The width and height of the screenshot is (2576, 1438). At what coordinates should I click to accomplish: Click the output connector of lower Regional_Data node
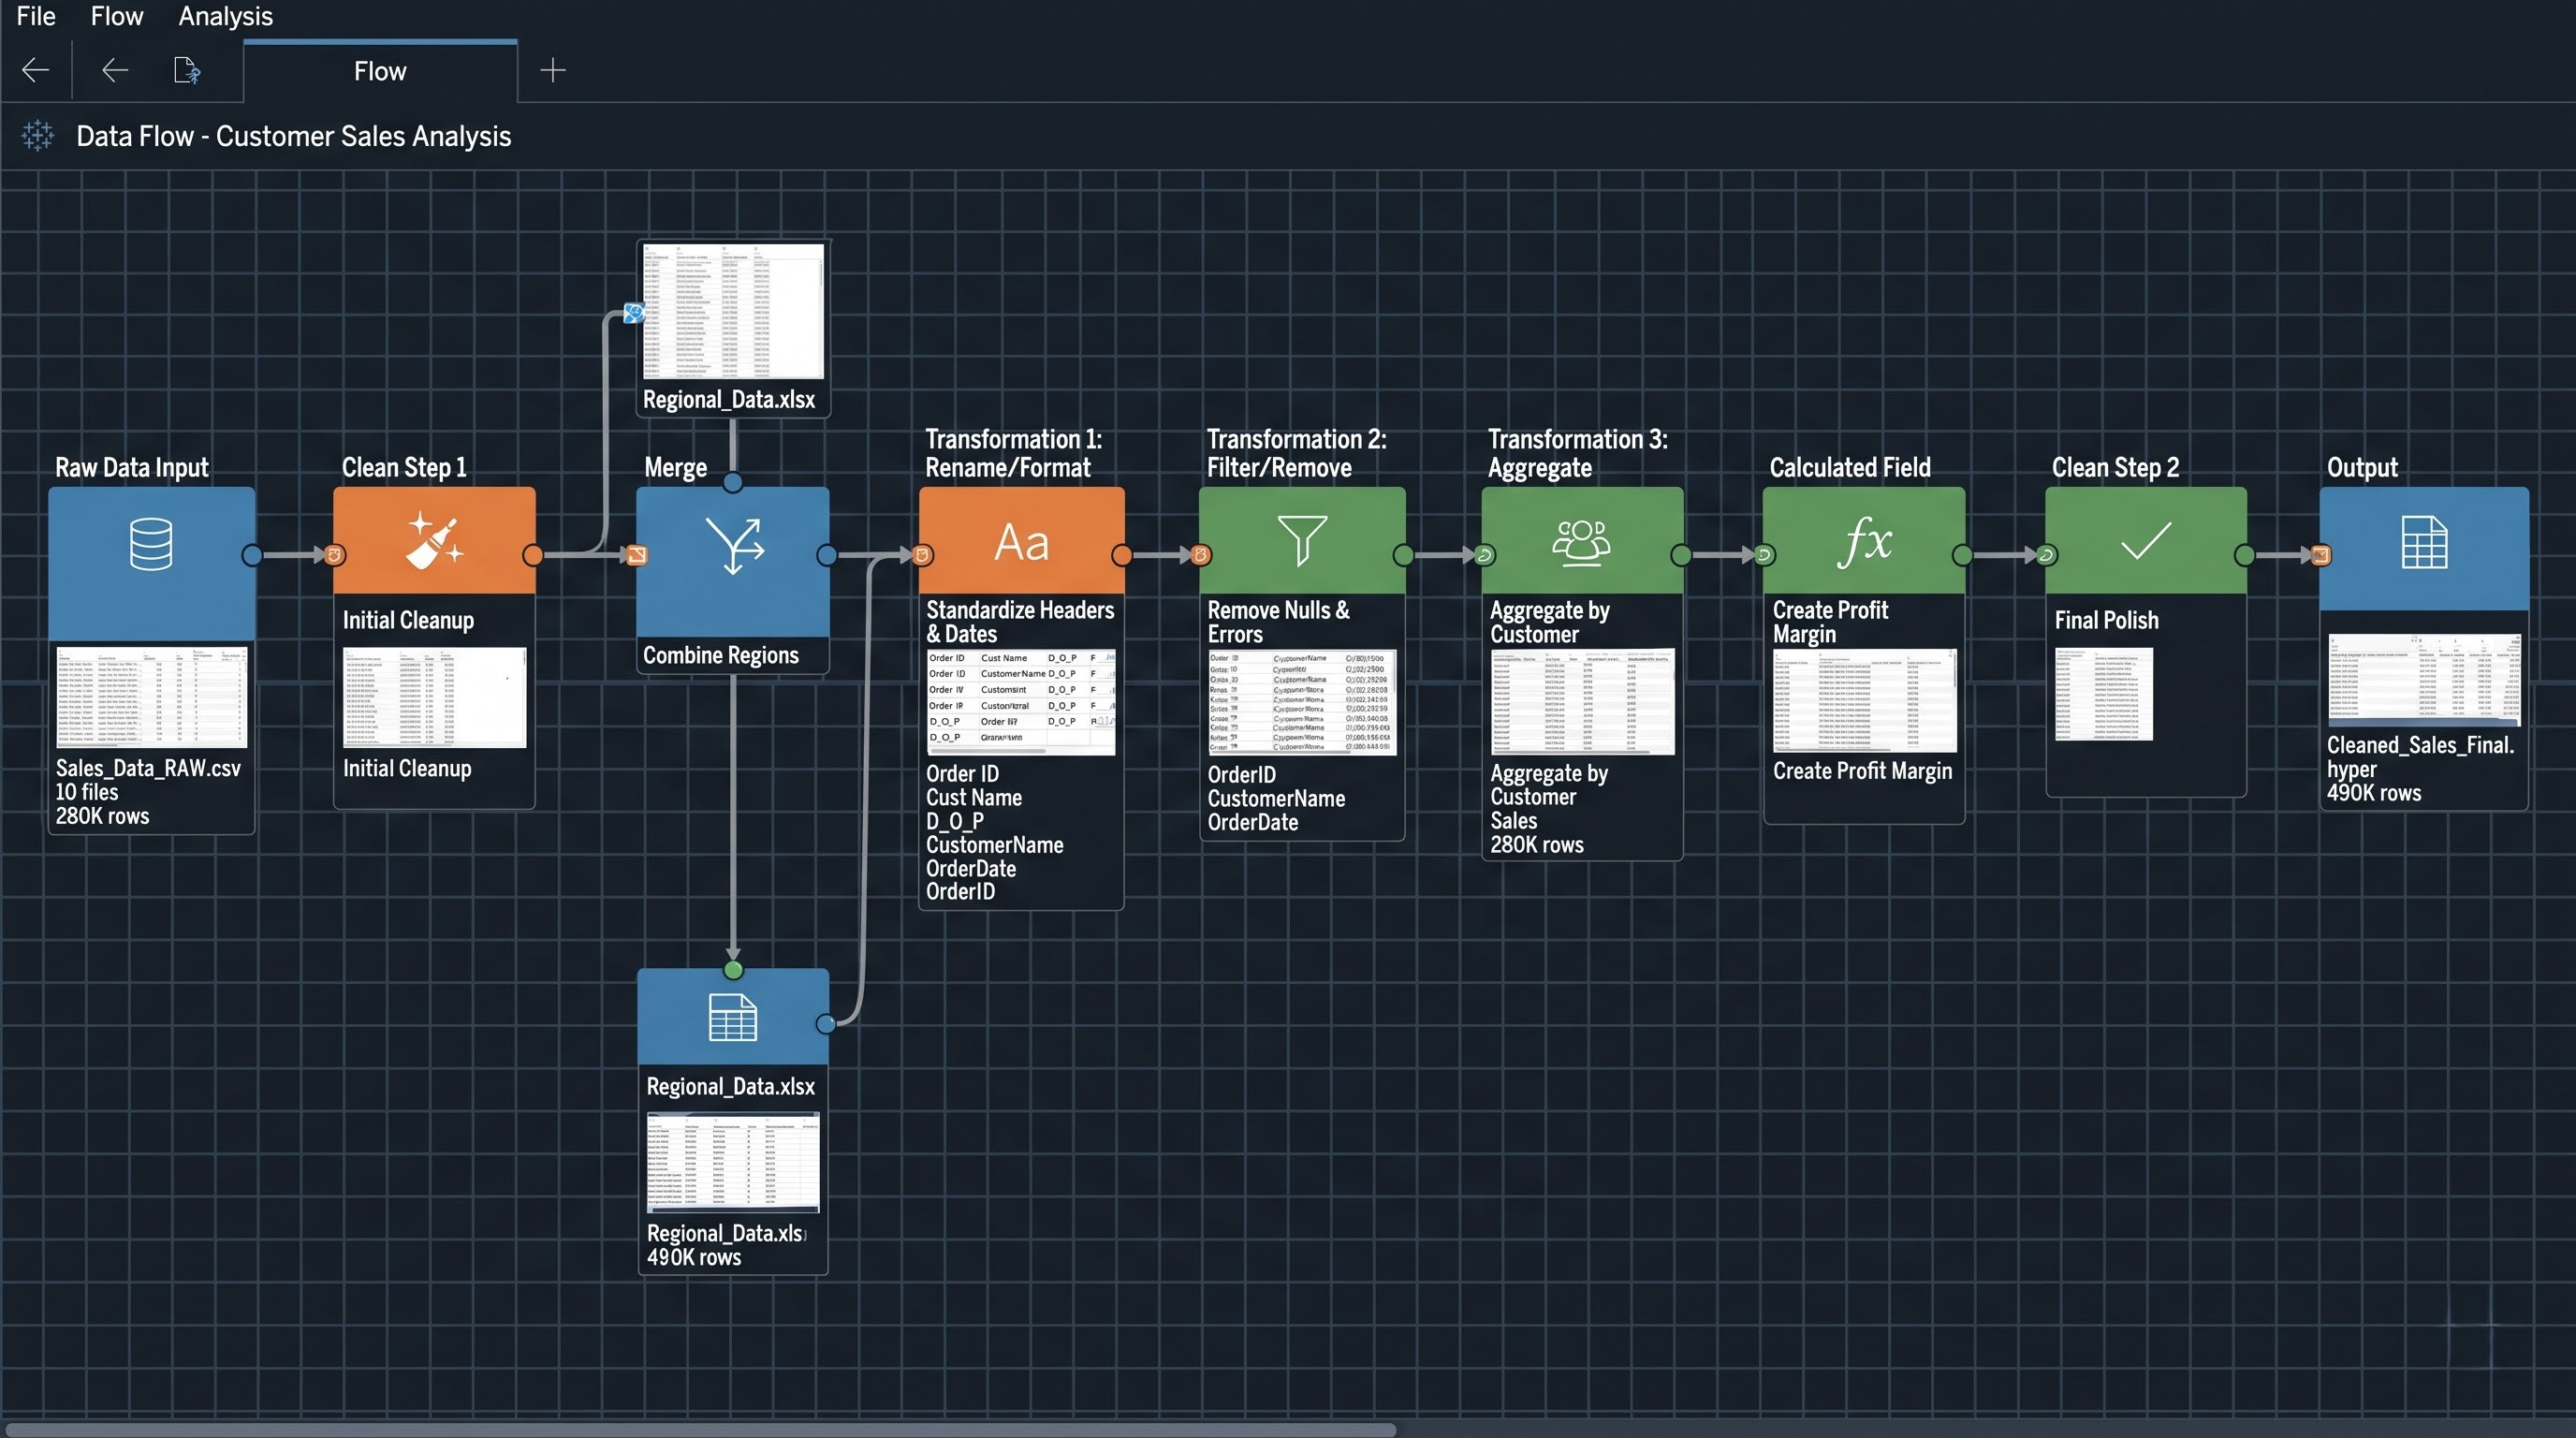tap(826, 1023)
